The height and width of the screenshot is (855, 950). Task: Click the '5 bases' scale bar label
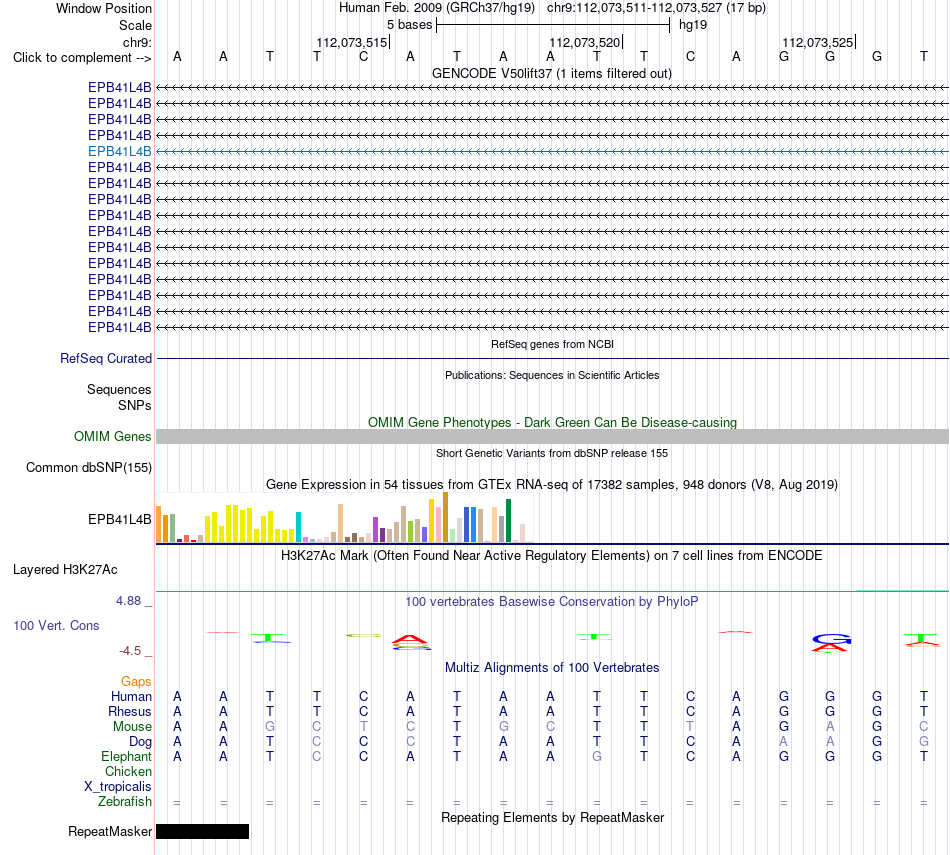coord(410,25)
